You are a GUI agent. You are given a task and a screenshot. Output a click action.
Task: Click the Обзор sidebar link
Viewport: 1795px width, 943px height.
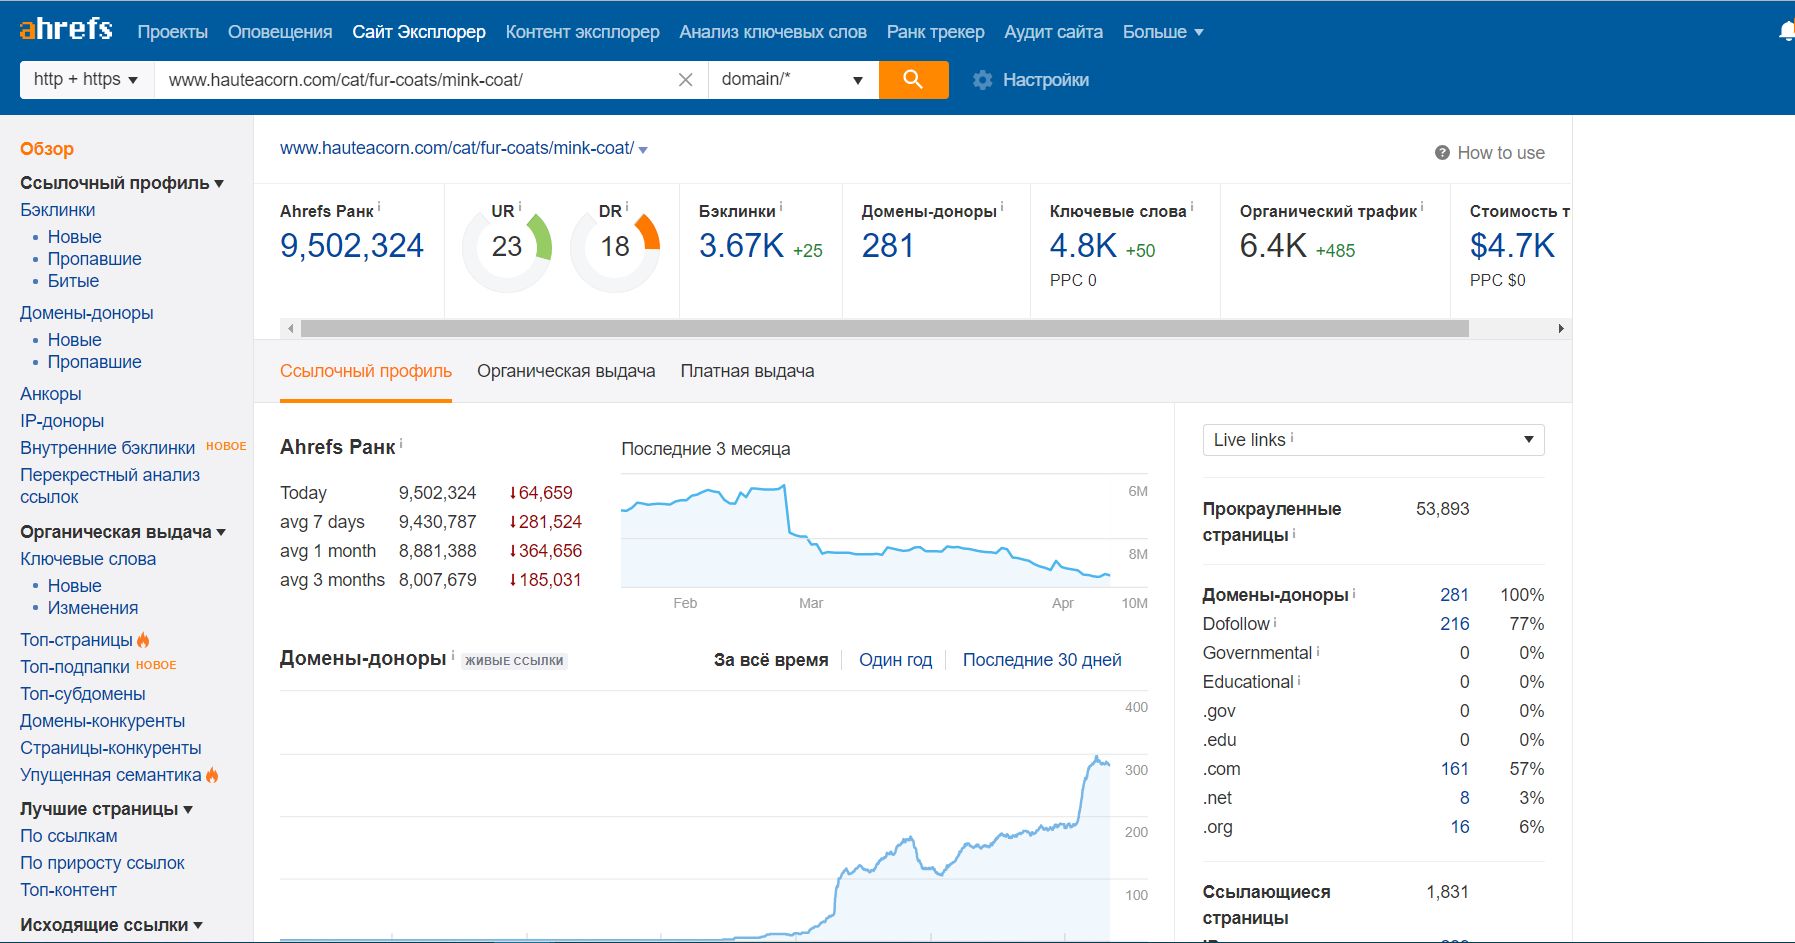pos(47,149)
